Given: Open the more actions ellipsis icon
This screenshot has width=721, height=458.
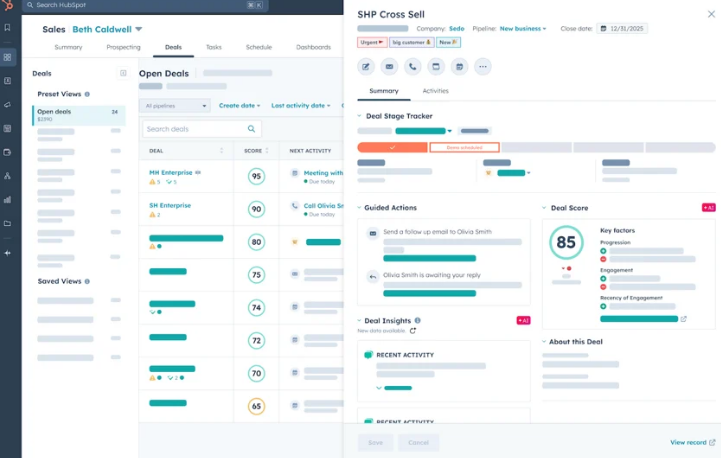Looking at the screenshot, I should click(483, 67).
